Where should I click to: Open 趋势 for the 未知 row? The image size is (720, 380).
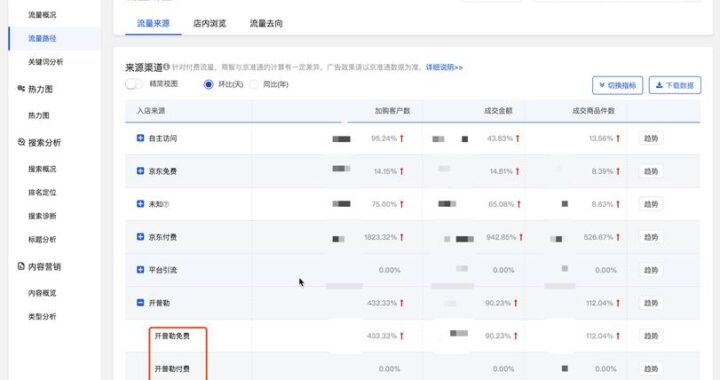tap(651, 204)
